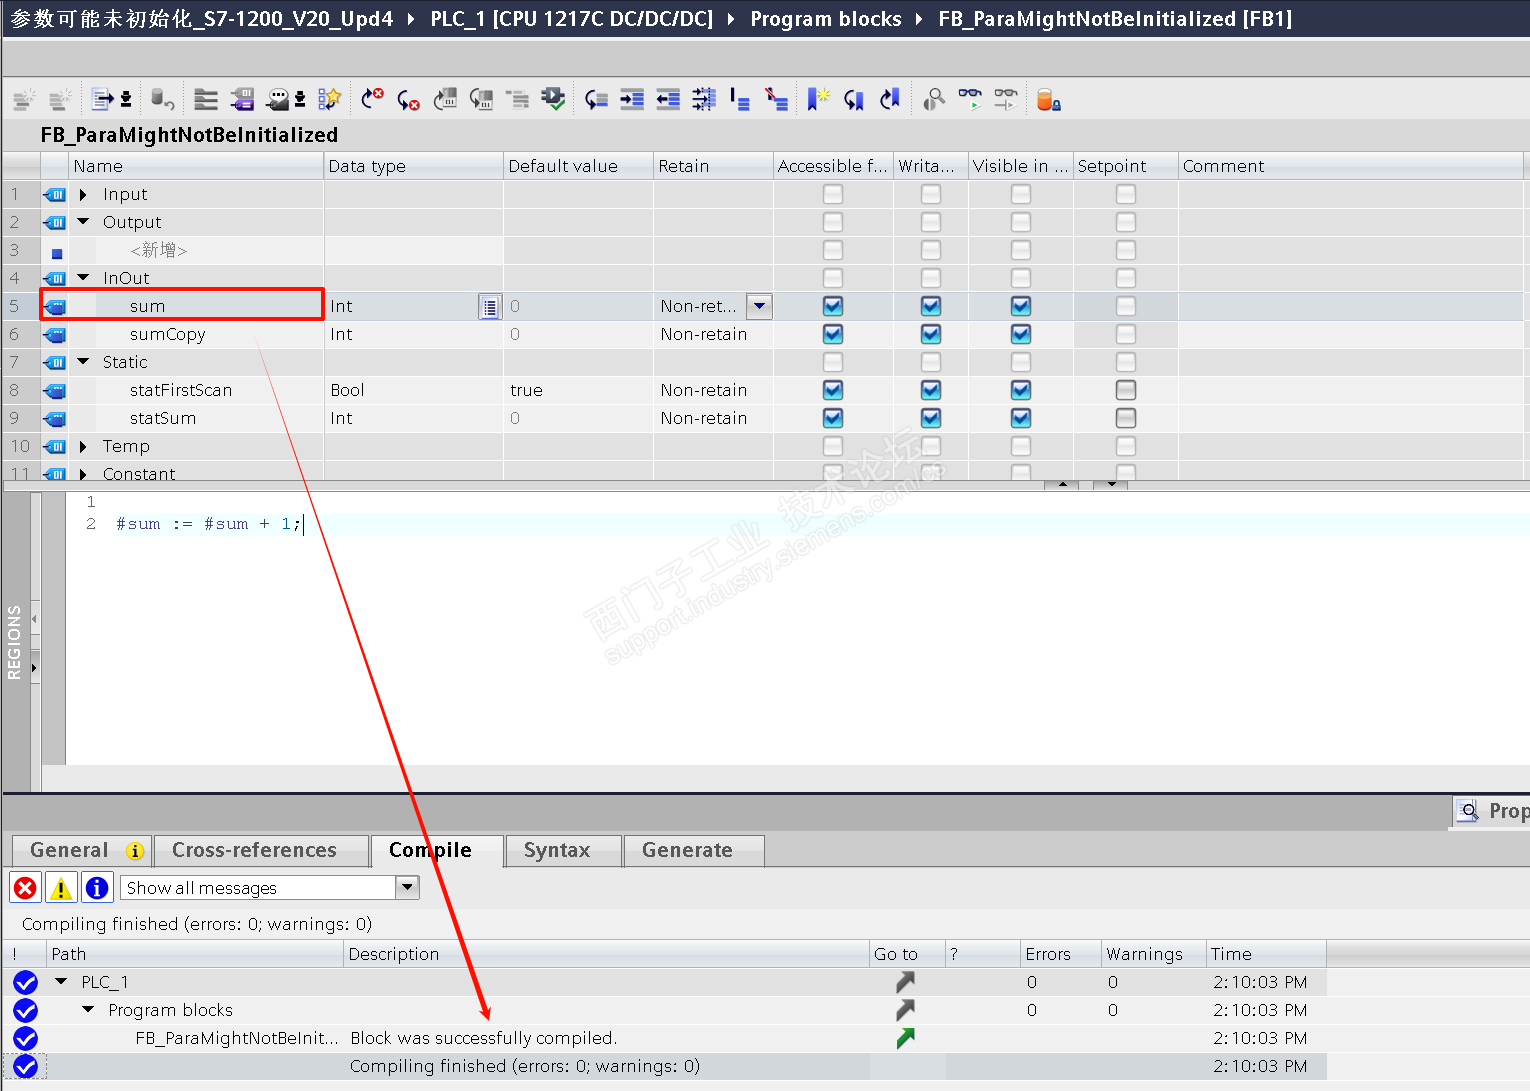Click the red strikethrough uncomment toolbar icon

point(776,99)
